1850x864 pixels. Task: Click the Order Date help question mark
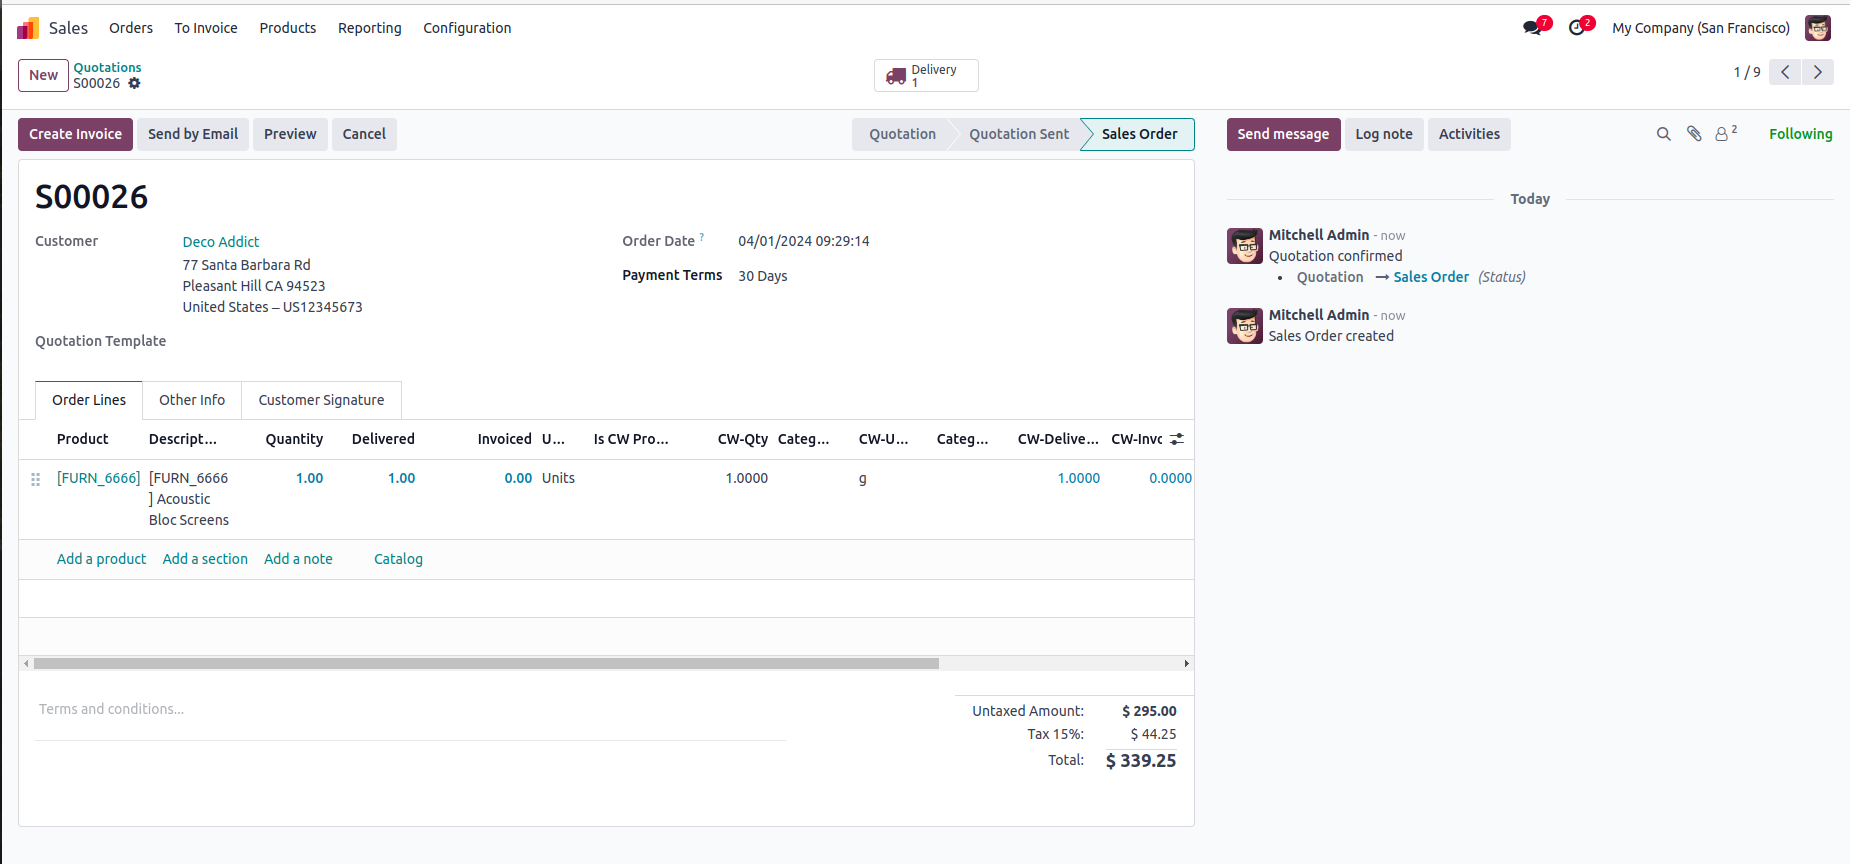coord(702,237)
